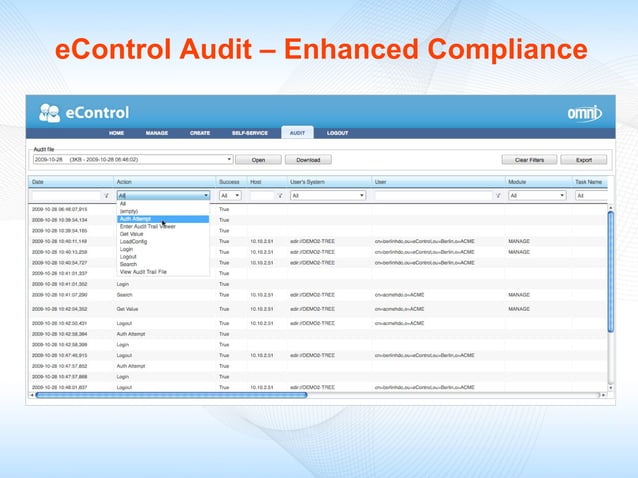
Task: Choose 'Auth Attempt' in the Action dropdown list
Action: pyautogui.click(x=163, y=219)
